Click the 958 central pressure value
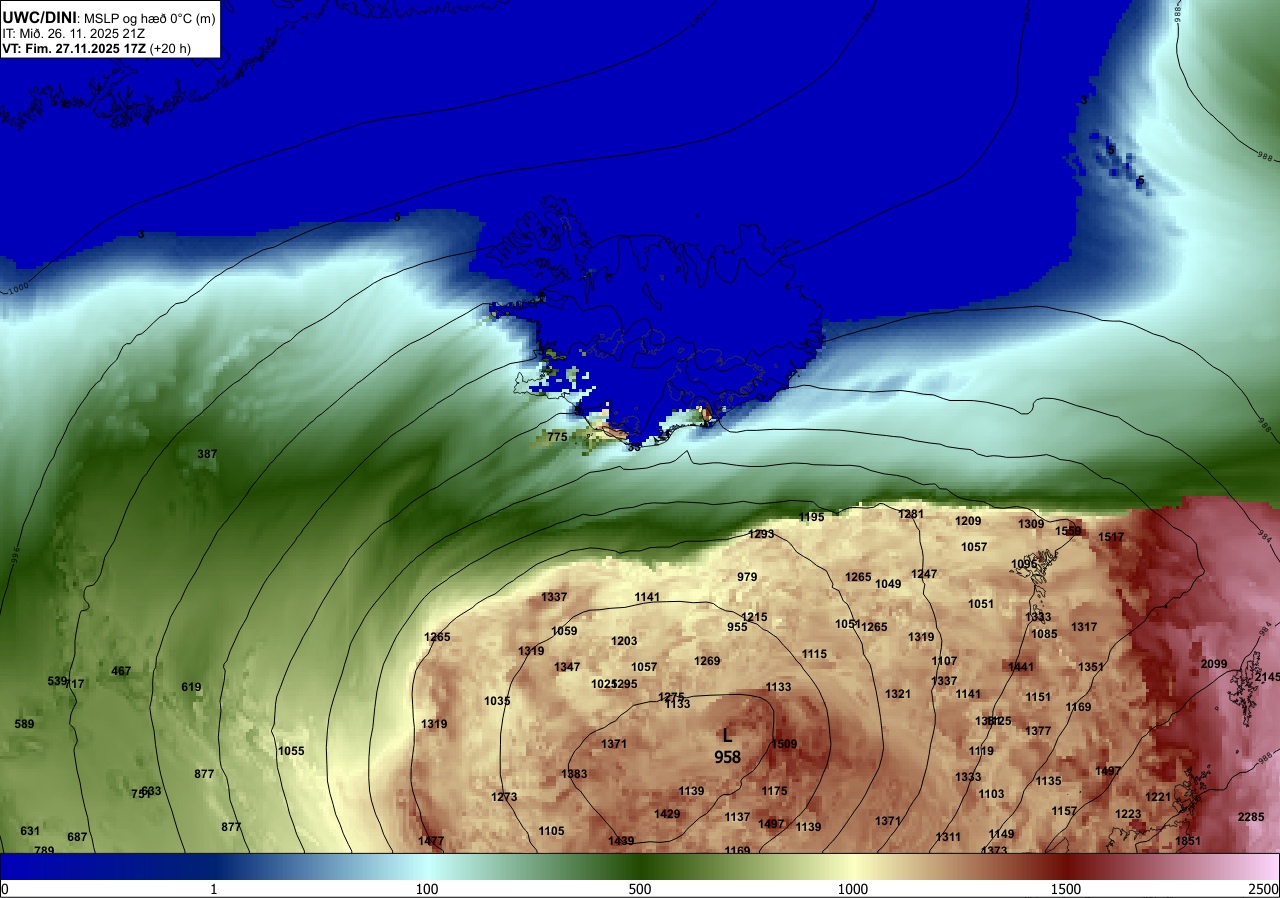Screen dimensions: 1280x898 click(727, 757)
